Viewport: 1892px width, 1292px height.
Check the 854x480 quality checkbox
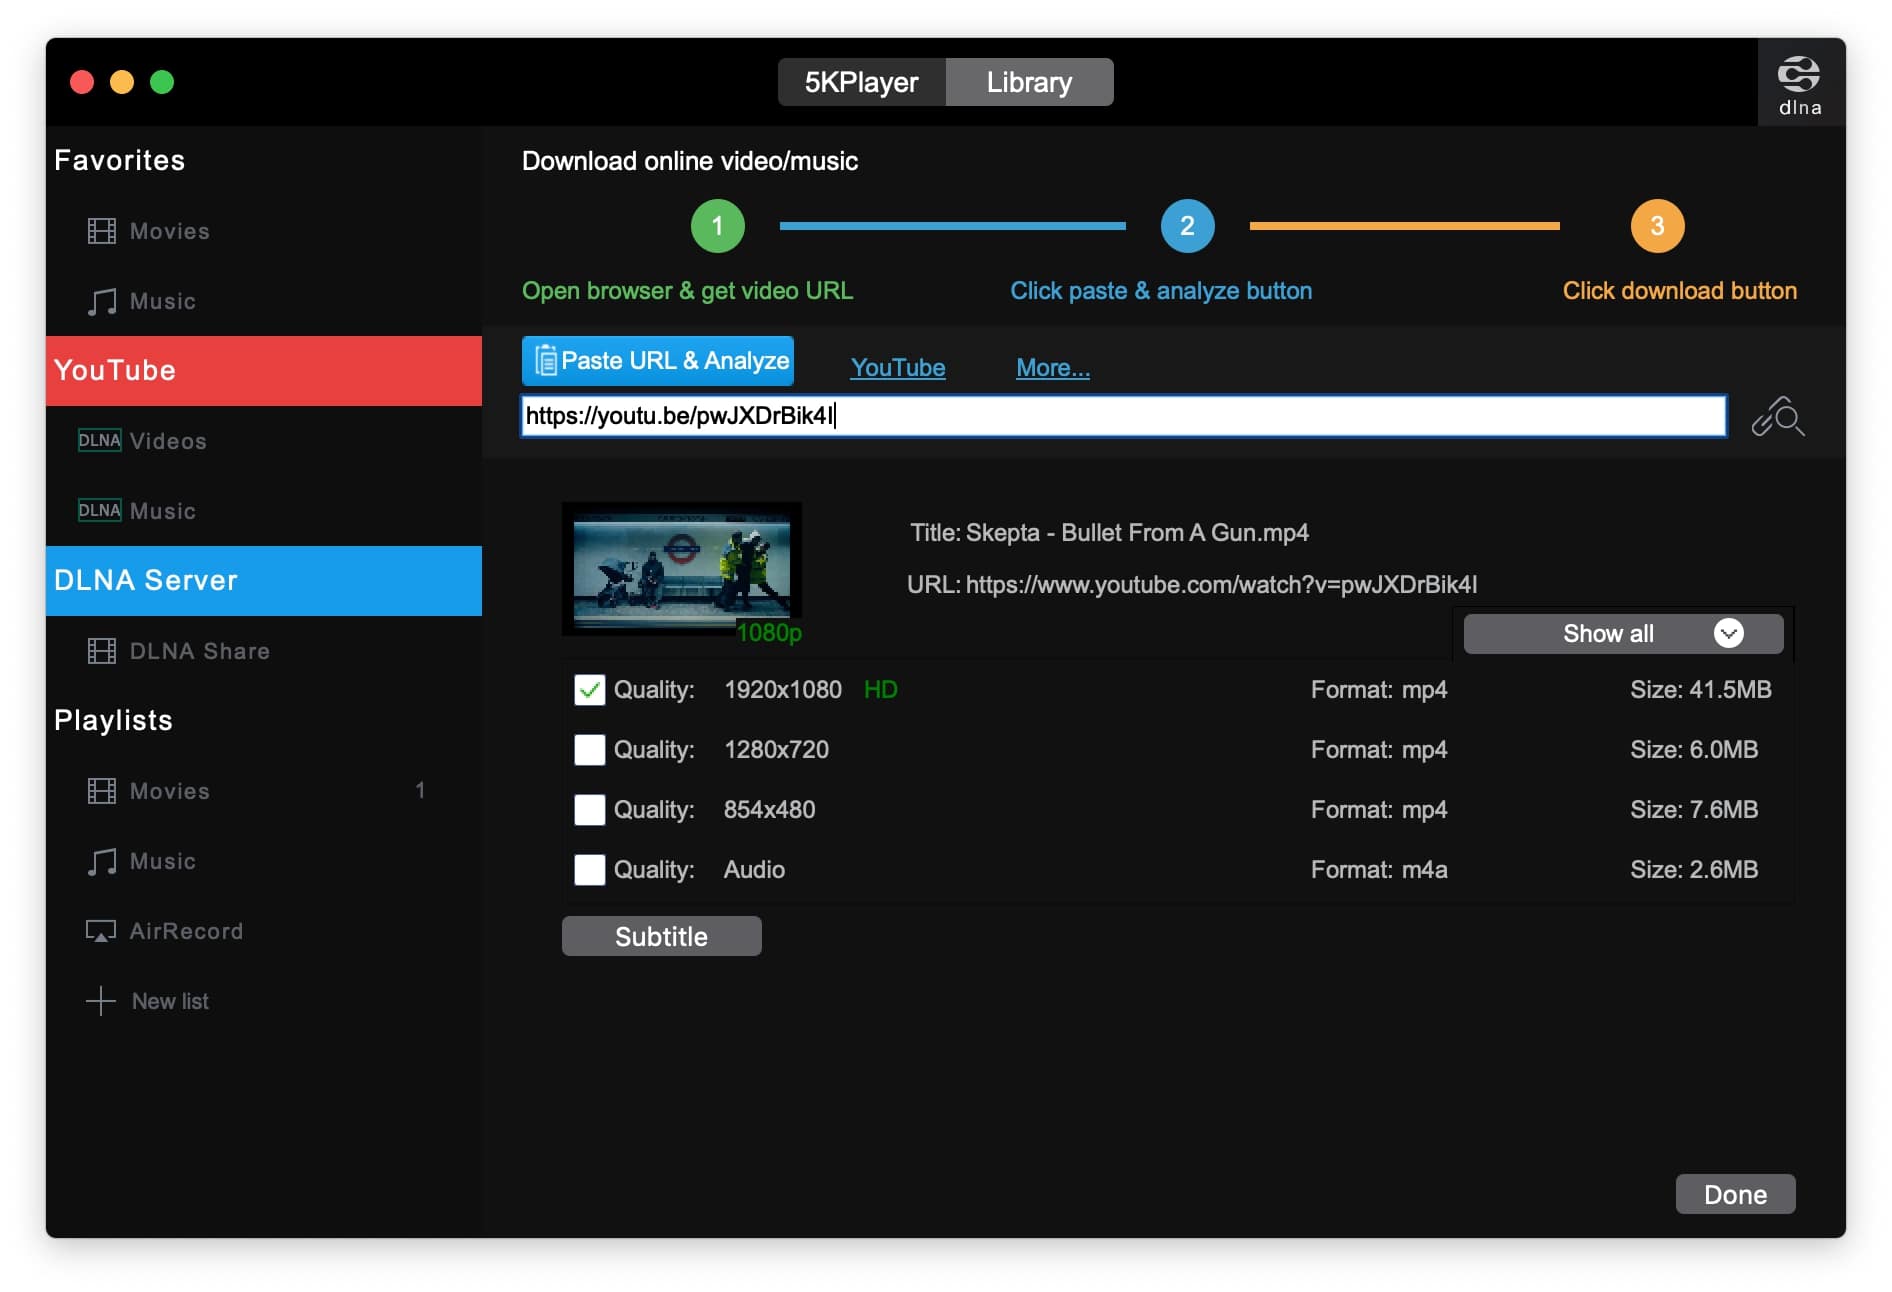point(590,810)
